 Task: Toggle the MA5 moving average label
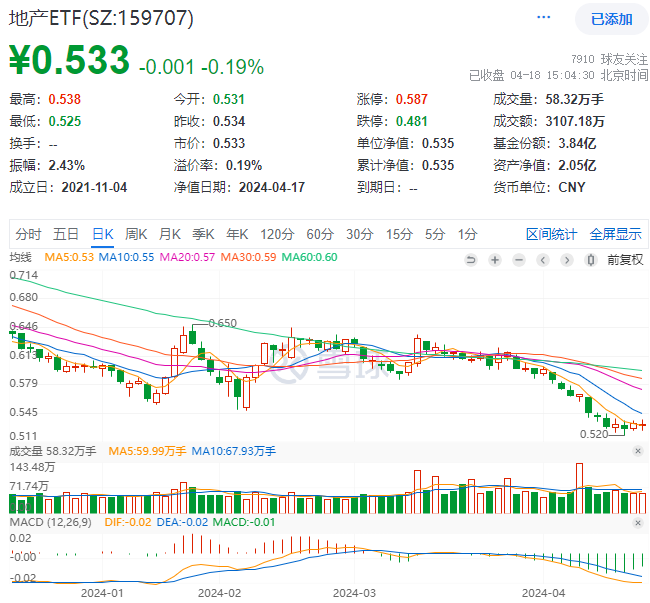69,257
